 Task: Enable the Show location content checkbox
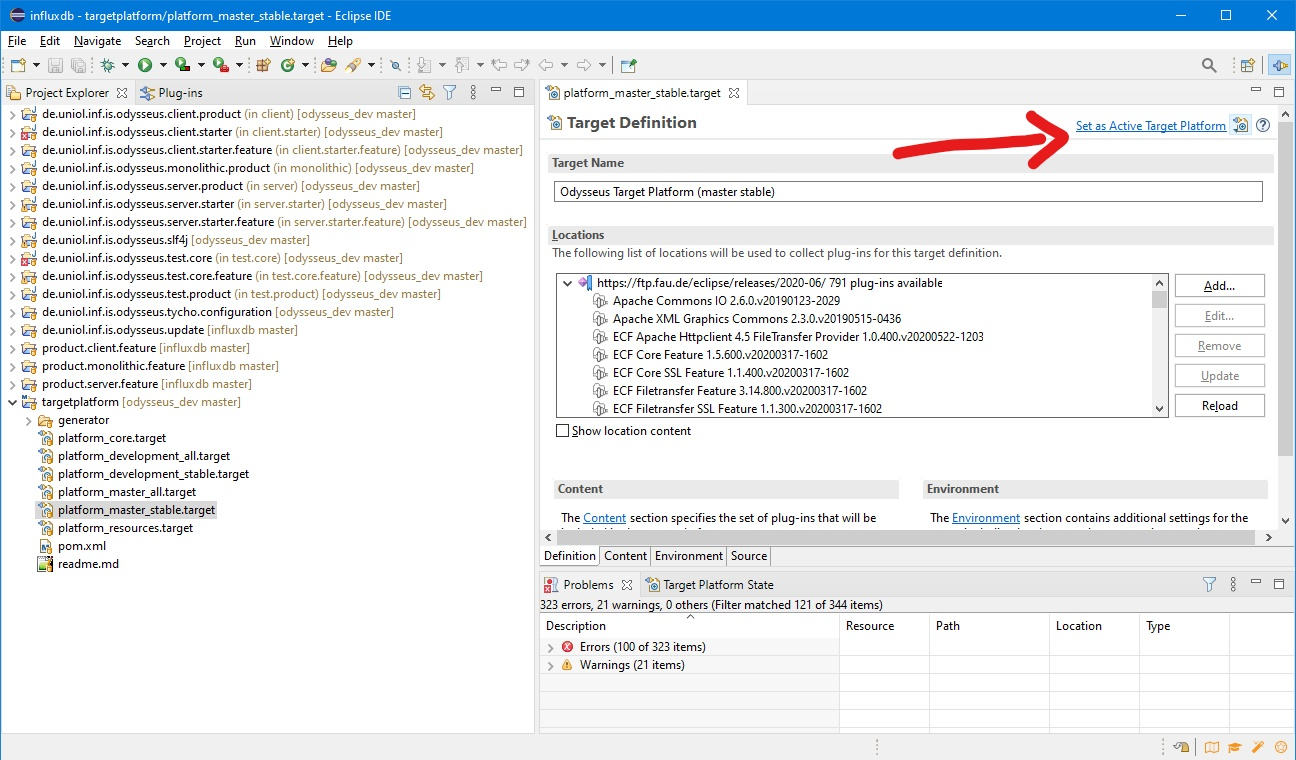(x=563, y=431)
